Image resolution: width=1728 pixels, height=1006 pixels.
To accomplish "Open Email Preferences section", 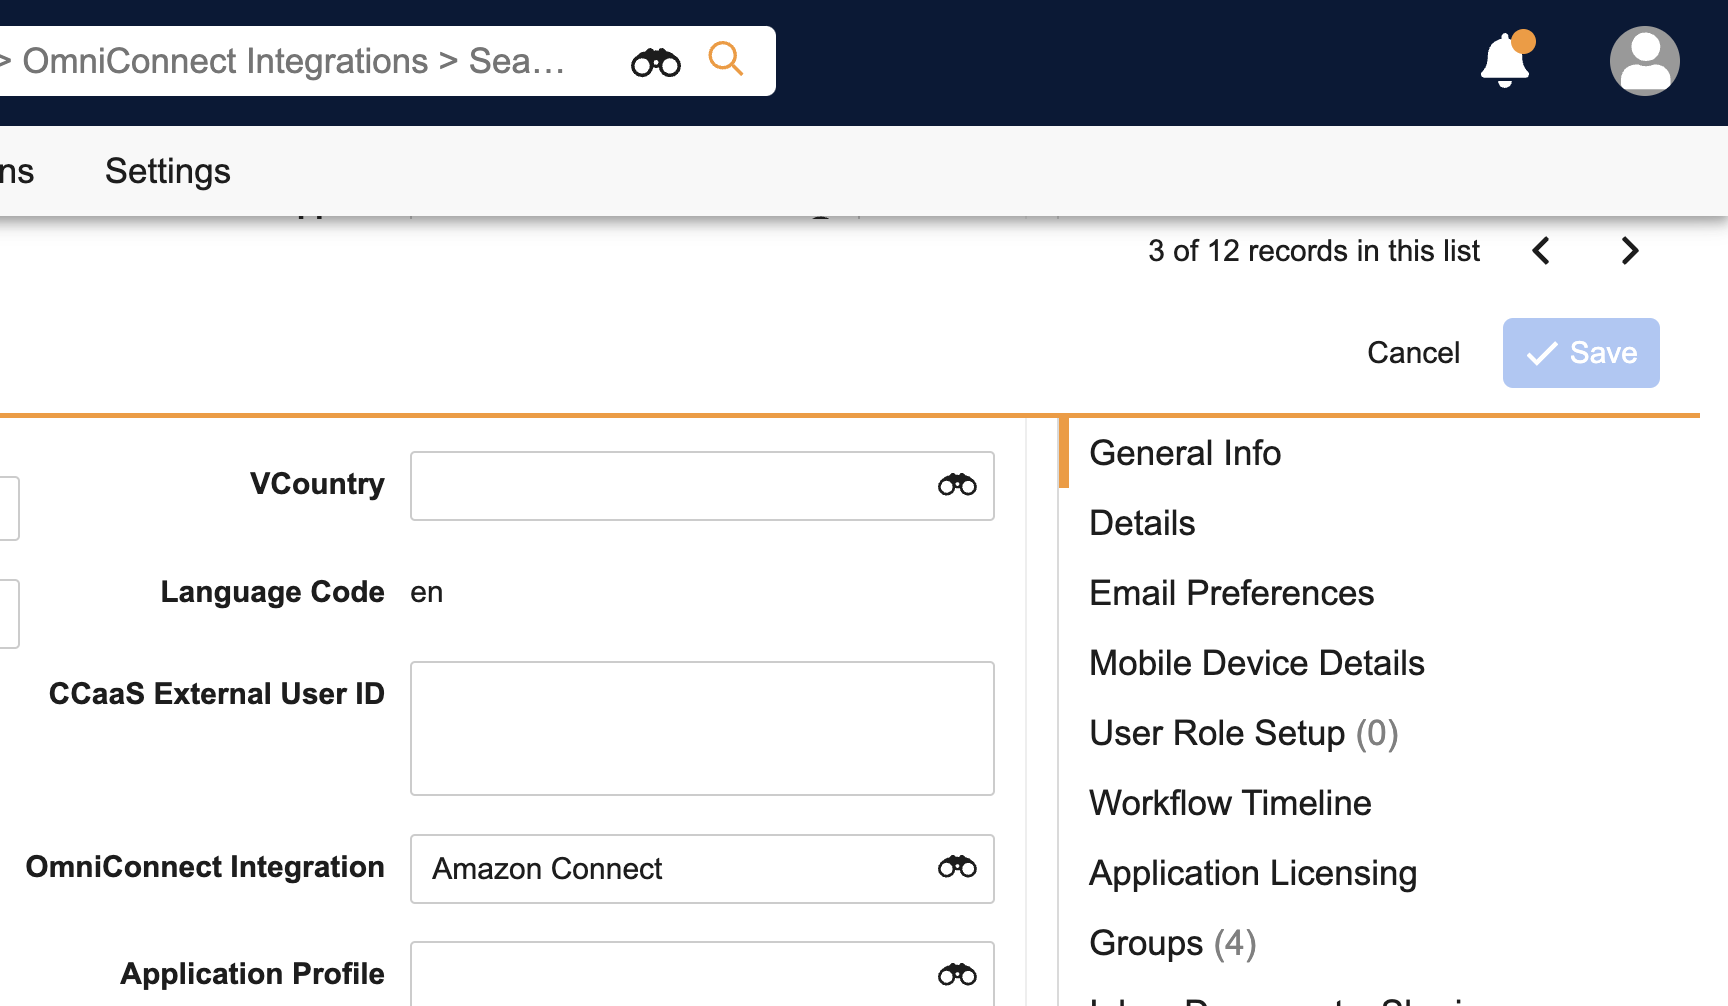I will click(x=1232, y=593).
